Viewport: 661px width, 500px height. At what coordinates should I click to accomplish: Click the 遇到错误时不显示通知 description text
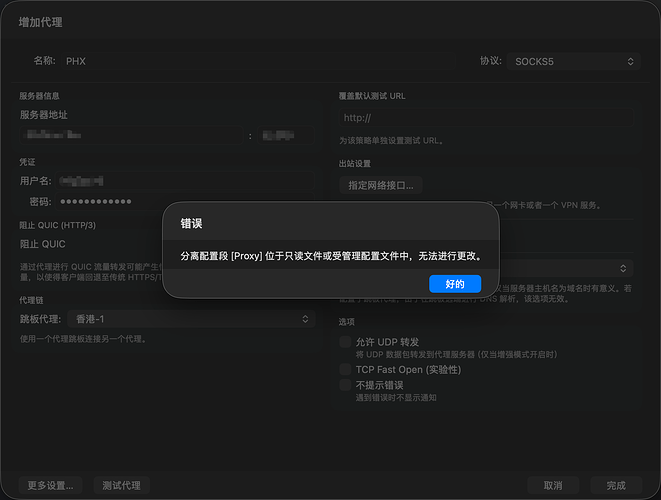396,398
